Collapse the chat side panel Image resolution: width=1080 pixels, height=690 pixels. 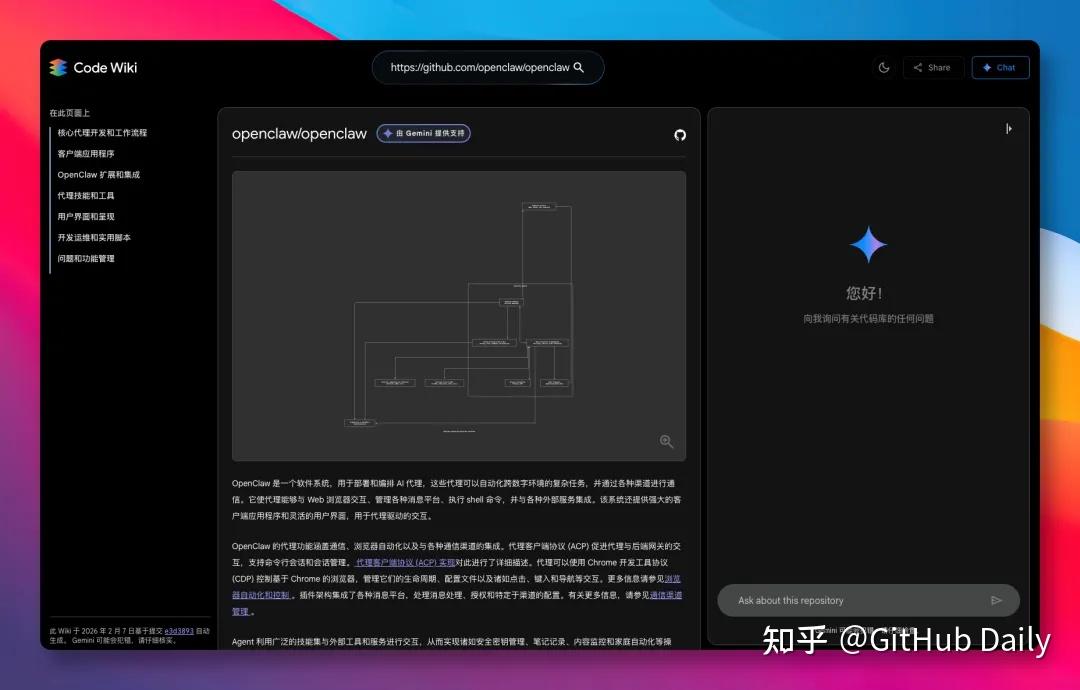(1008, 128)
